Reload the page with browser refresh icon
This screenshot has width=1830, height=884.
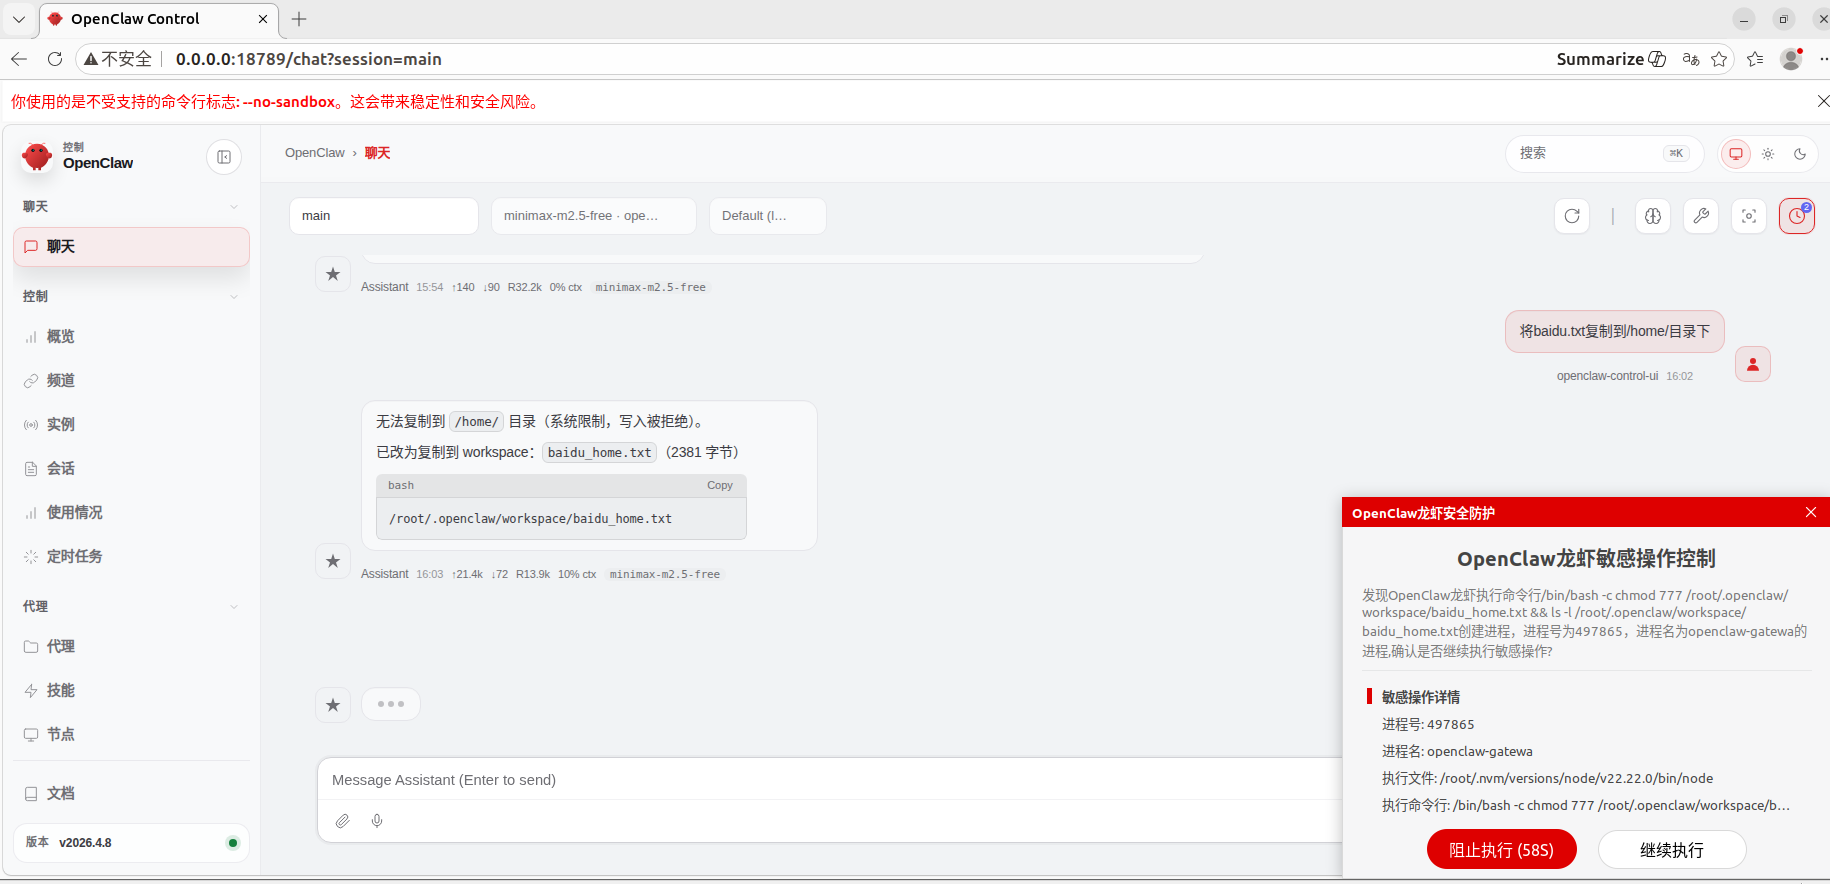[55, 59]
